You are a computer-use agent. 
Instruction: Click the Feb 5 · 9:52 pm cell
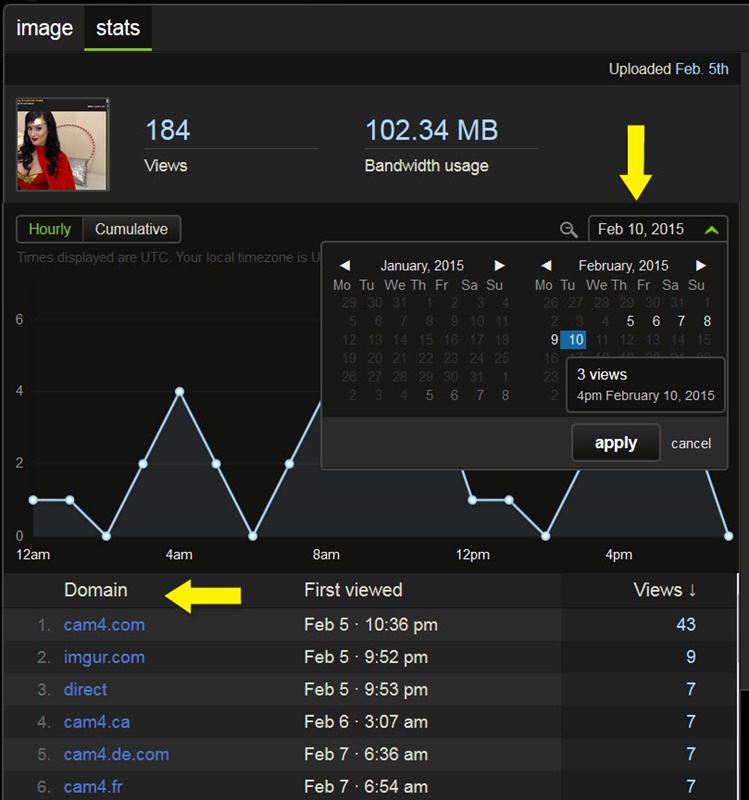click(366, 657)
